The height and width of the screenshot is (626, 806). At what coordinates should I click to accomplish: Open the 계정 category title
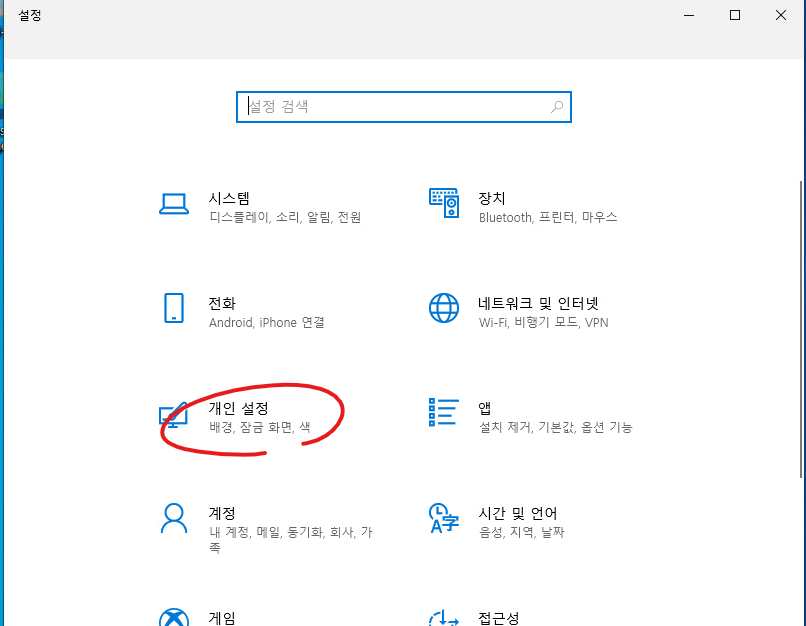click(222, 513)
